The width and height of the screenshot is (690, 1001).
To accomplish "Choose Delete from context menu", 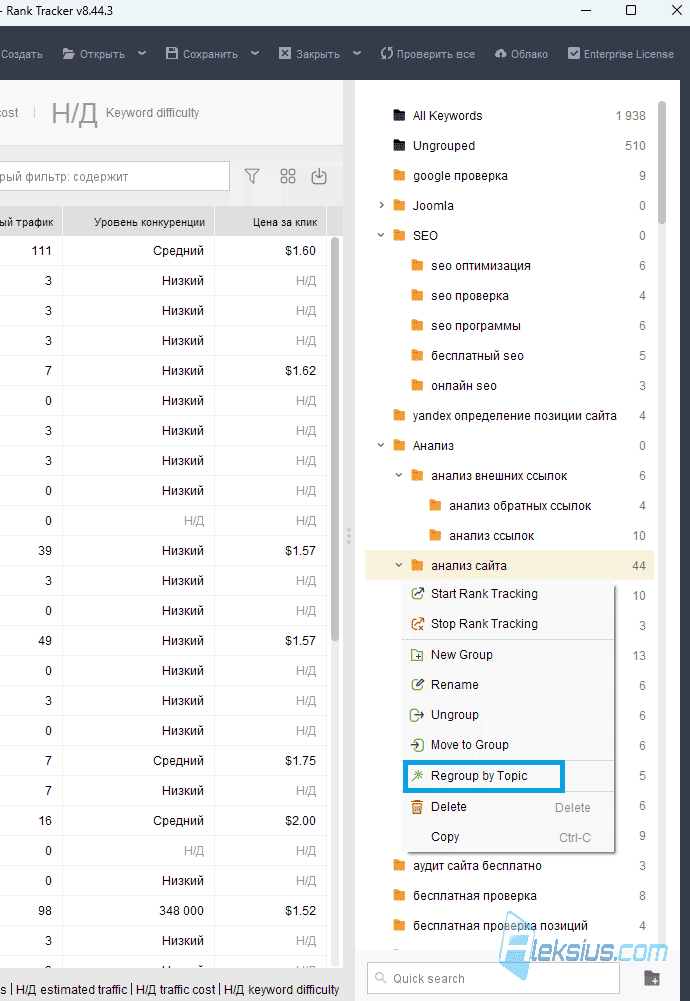I will (x=508, y=807).
